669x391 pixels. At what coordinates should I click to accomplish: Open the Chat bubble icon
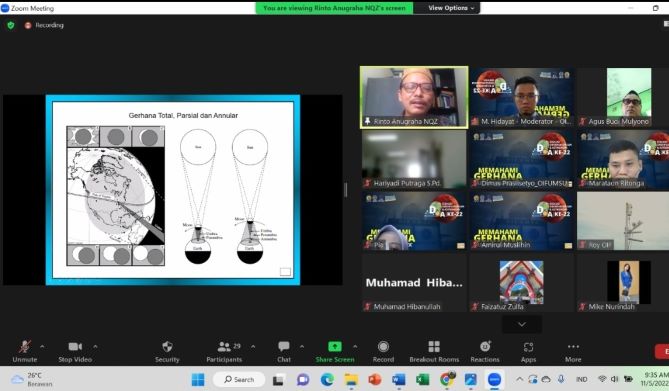click(x=284, y=347)
